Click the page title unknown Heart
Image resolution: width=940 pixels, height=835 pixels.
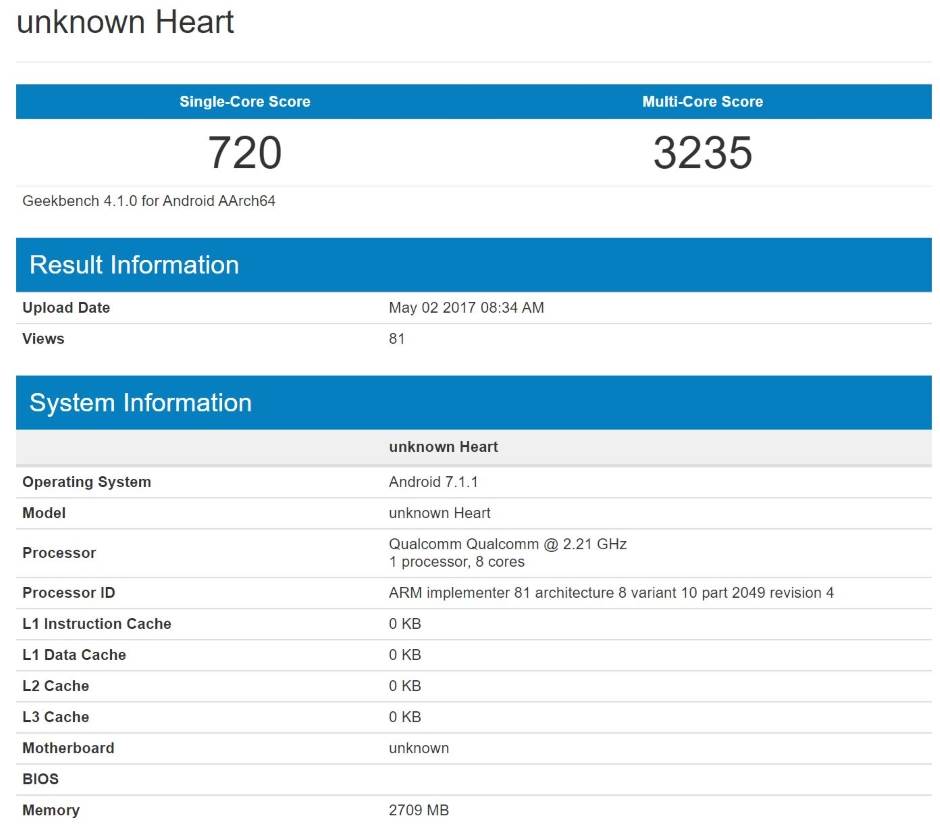pos(124,22)
